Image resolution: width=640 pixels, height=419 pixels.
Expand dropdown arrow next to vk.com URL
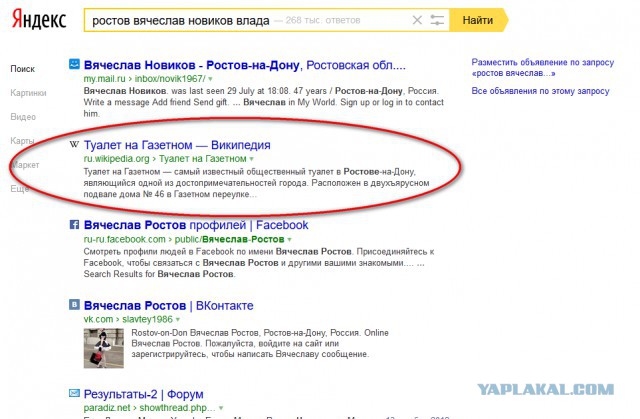178,319
